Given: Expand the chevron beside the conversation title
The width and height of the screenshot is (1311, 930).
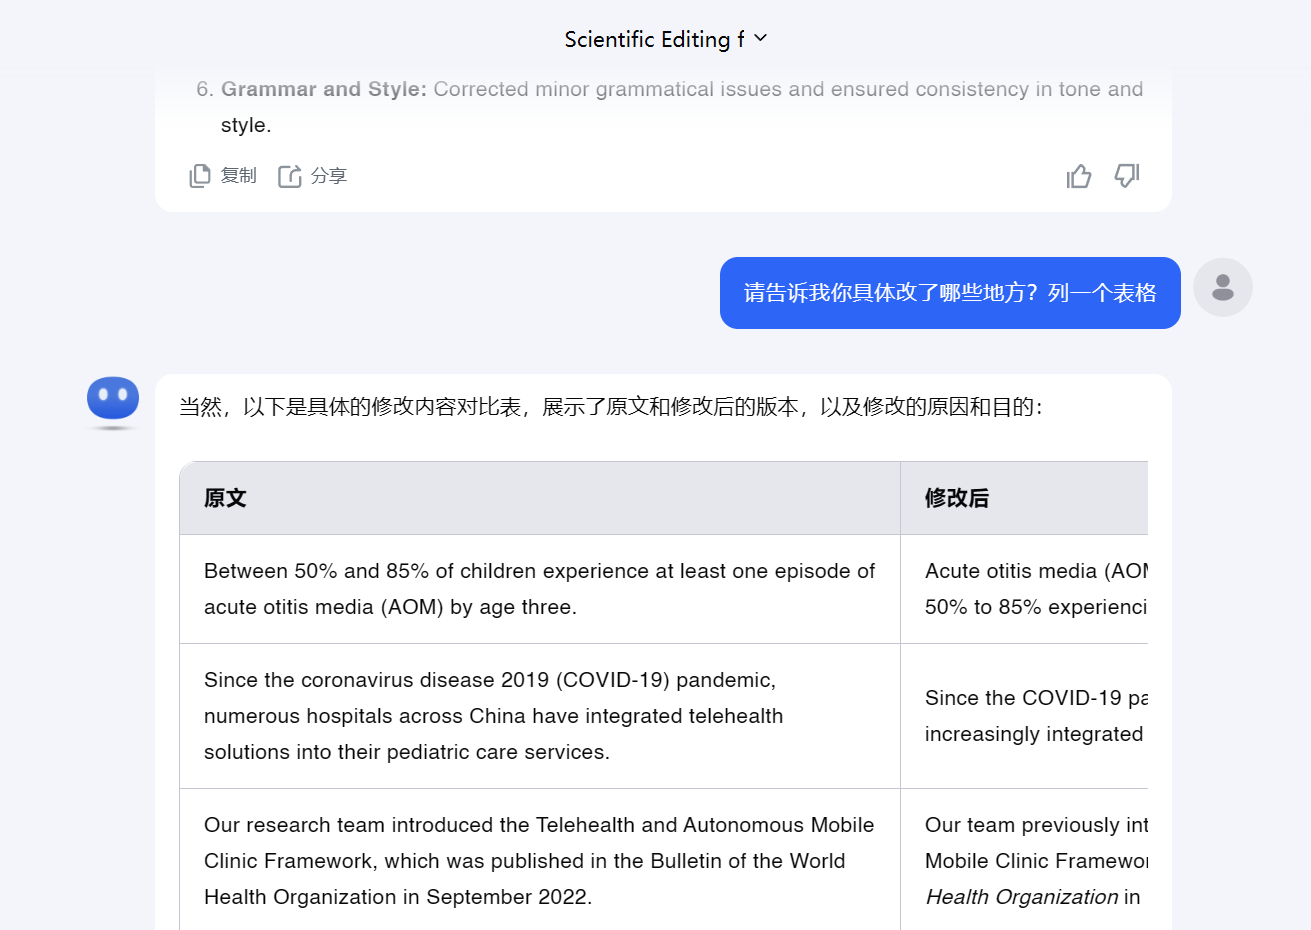Looking at the screenshot, I should tap(761, 38).
